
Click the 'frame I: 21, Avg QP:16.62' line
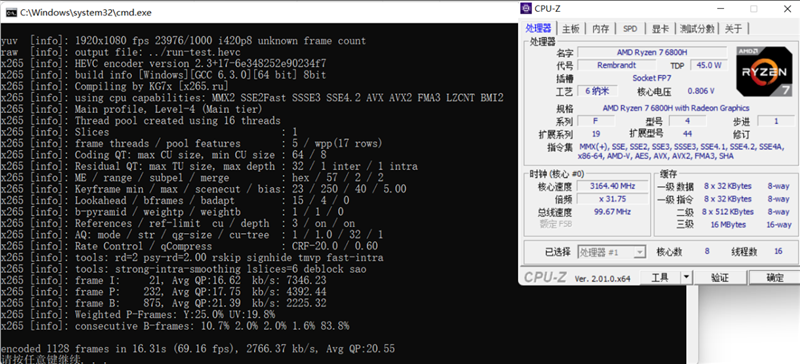[163, 281]
